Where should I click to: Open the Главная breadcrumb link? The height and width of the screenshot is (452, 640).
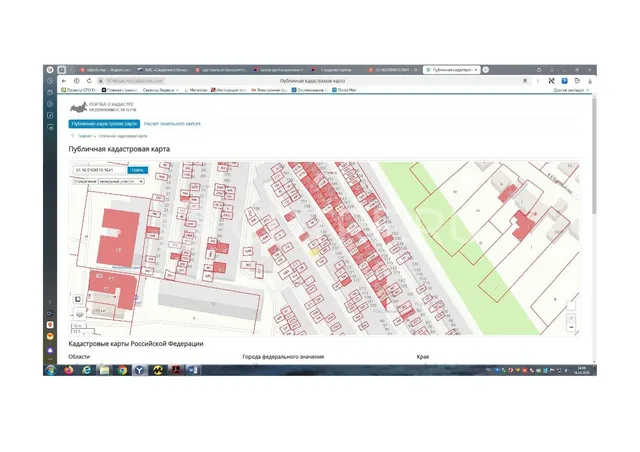(x=84, y=136)
